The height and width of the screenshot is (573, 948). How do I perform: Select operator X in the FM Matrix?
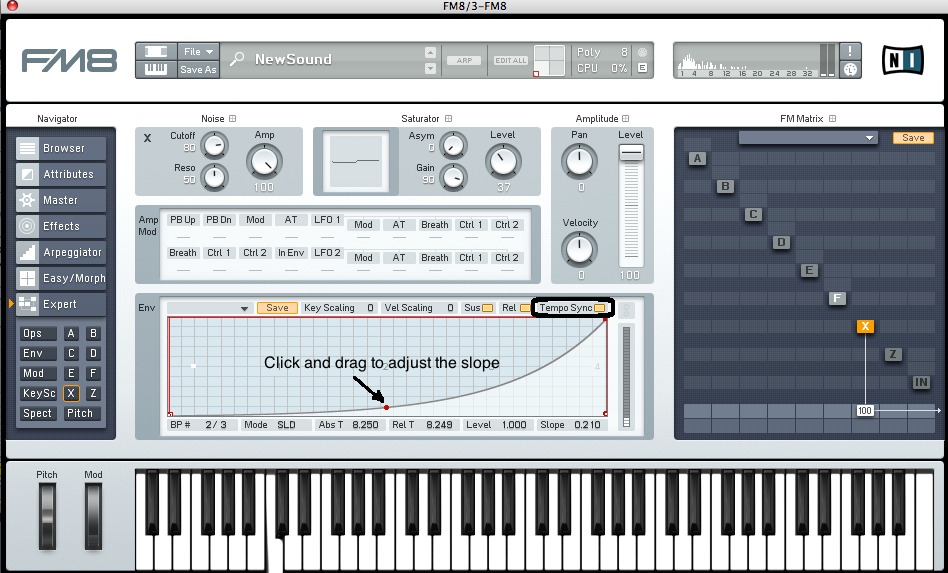tap(866, 326)
